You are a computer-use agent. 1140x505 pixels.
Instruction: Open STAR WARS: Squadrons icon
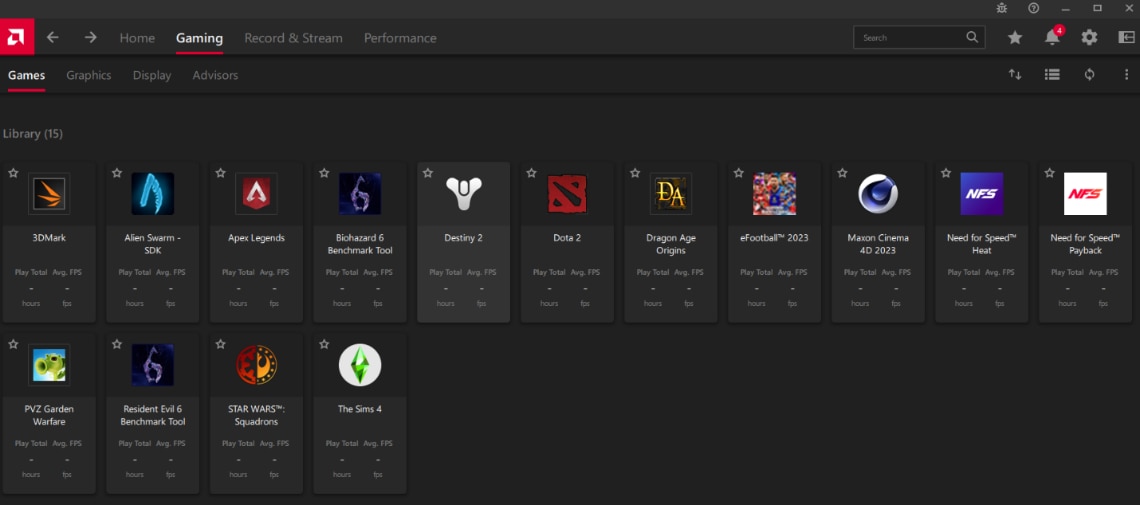pyautogui.click(x=256, y=365)
